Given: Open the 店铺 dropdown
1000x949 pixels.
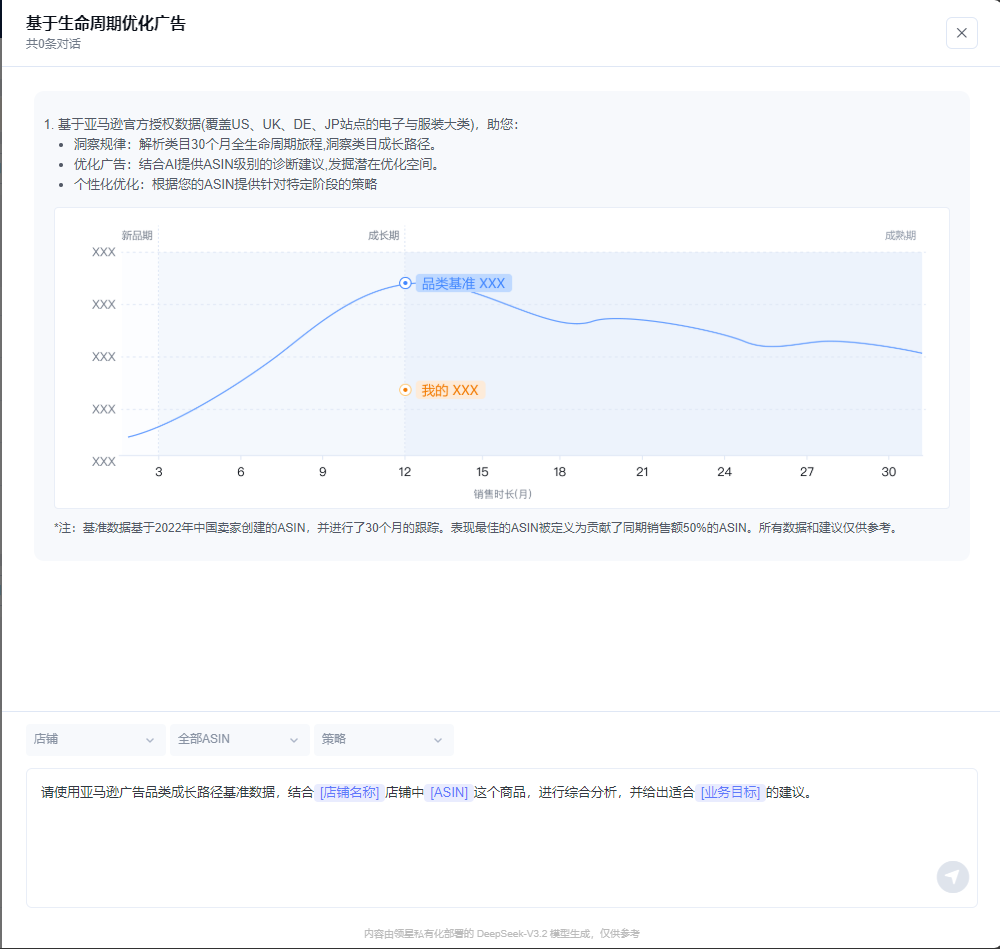Looking at the screenshot, I should pos(95,740).
